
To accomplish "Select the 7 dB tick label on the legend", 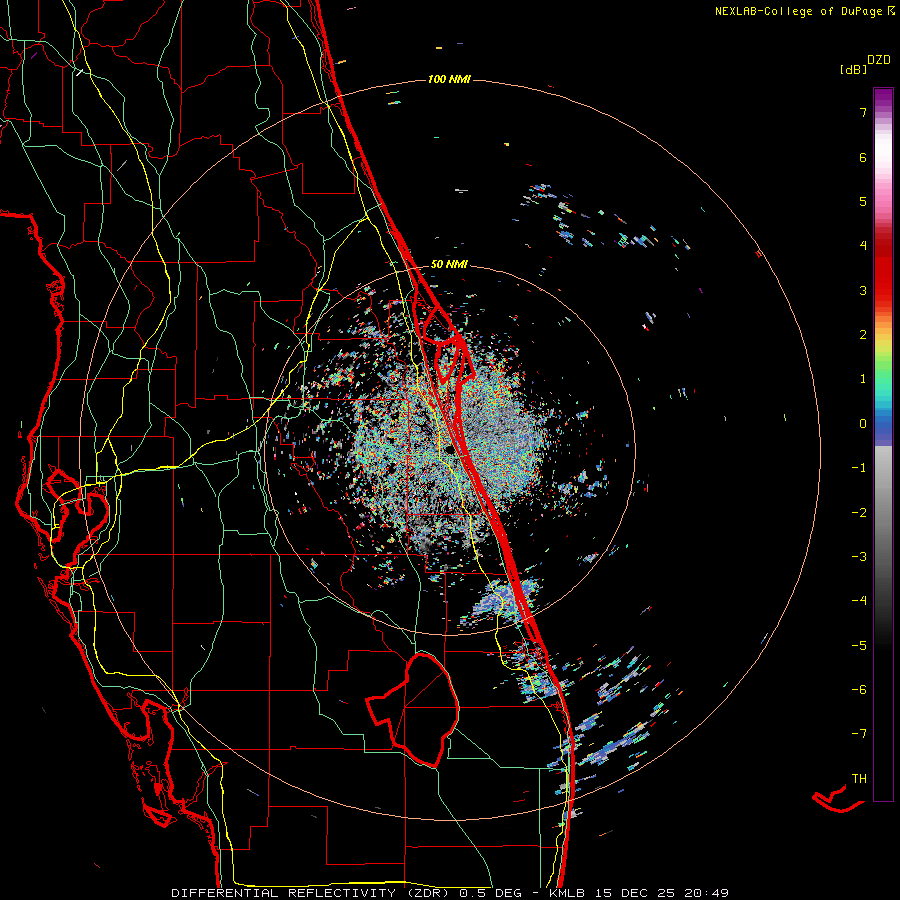I will tap(863, 112).
